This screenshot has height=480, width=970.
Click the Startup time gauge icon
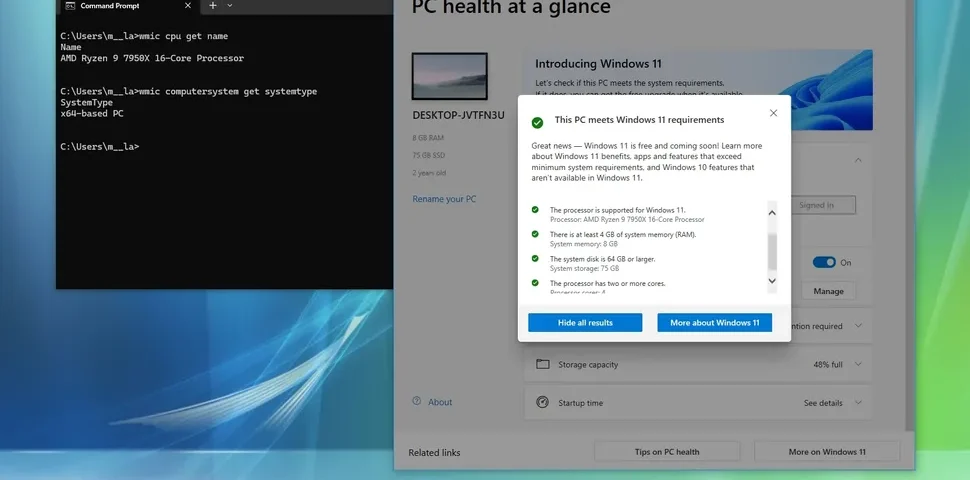click(x=543, y=402)
